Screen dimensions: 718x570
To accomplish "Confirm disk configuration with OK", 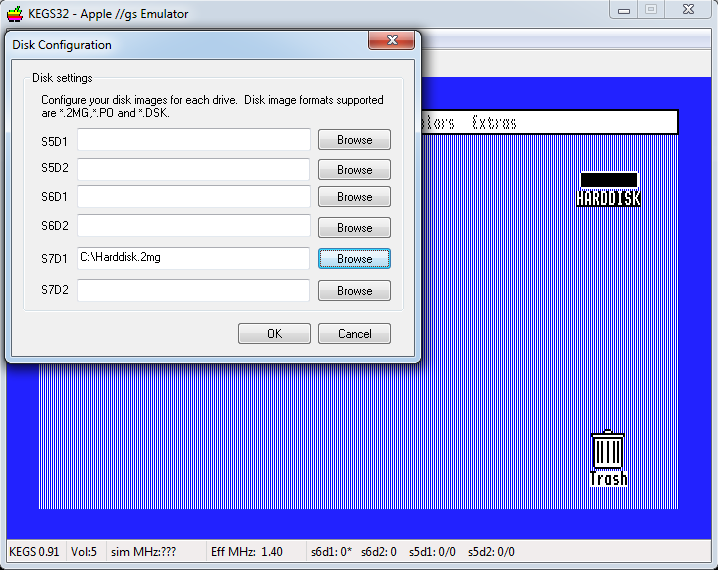I will 274,334.
